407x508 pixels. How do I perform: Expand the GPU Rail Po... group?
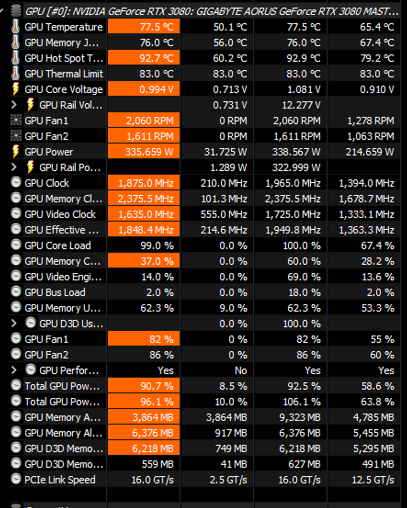point(14,167)
